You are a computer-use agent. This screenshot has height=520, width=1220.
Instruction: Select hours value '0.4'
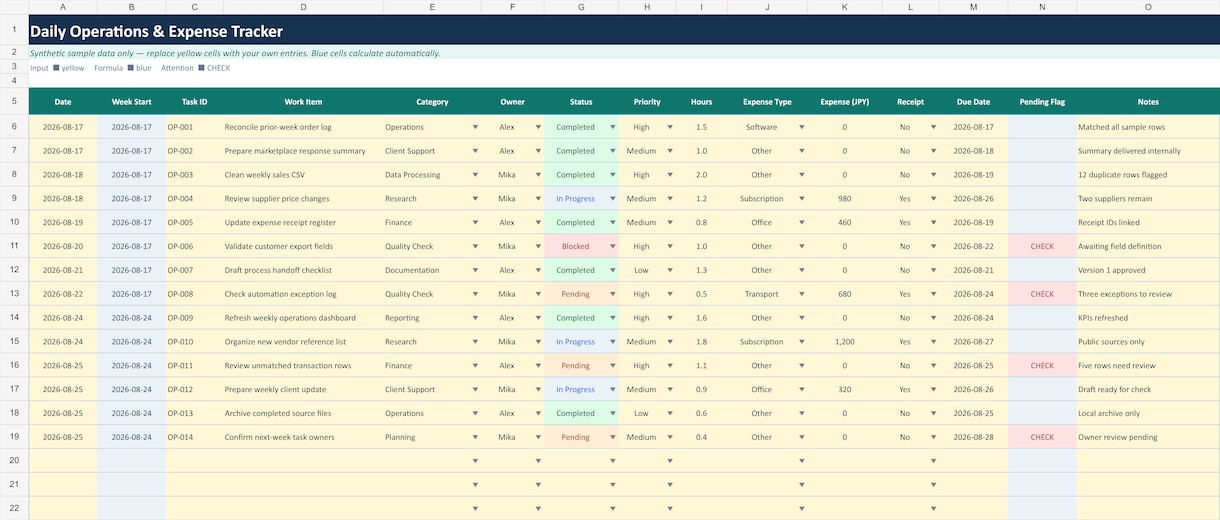(x=701, y=437)
